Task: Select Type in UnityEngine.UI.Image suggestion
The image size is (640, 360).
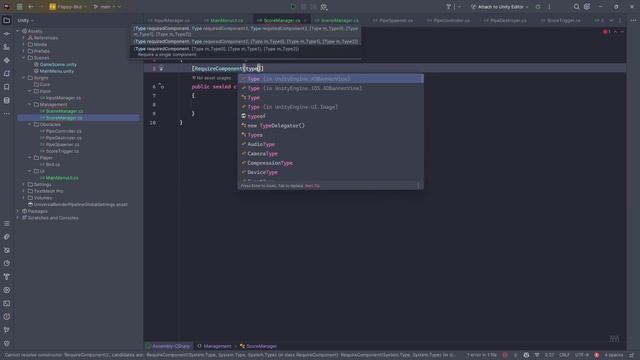Action: 331,107
